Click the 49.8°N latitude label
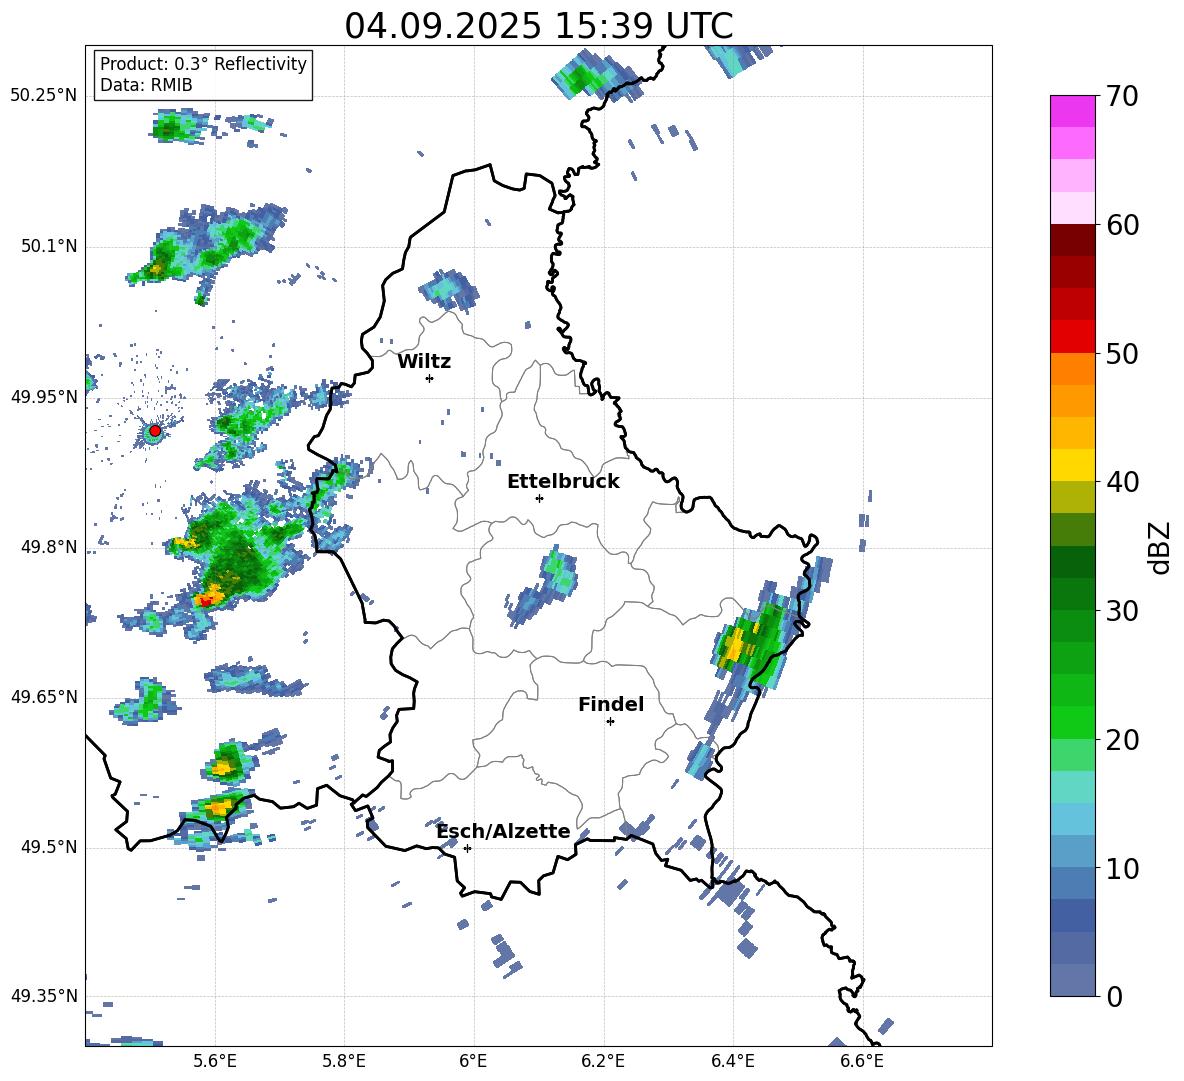This screenshot has width=1184, height=1081. [49, 547]
